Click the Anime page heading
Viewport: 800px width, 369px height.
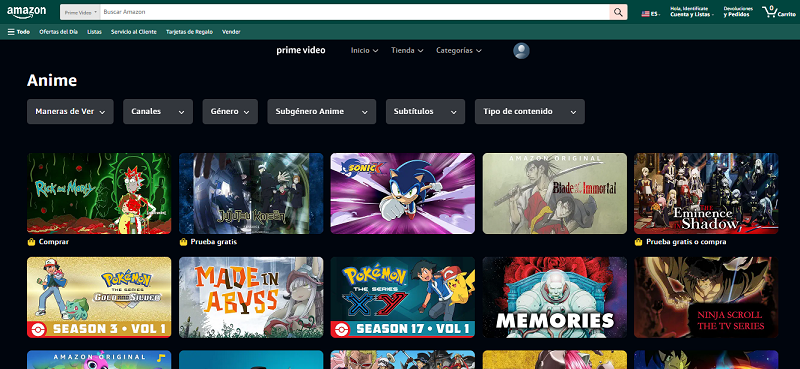[52, 80]
